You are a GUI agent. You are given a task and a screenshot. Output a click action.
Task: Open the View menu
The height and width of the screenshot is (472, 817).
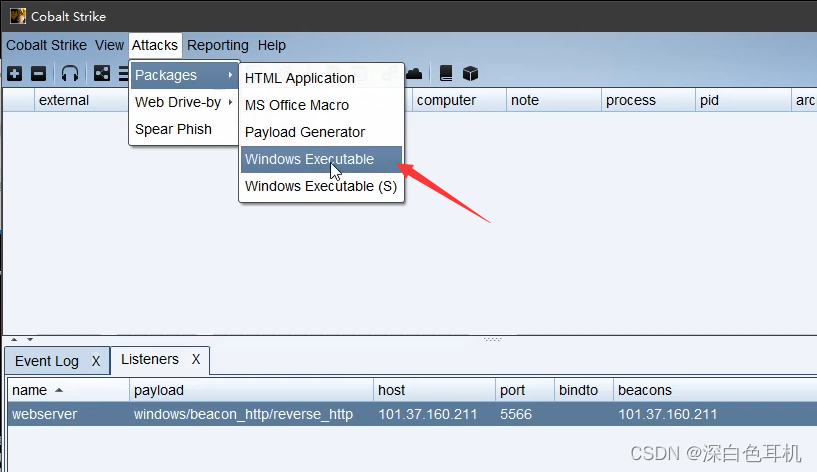[x=109, y=45]
